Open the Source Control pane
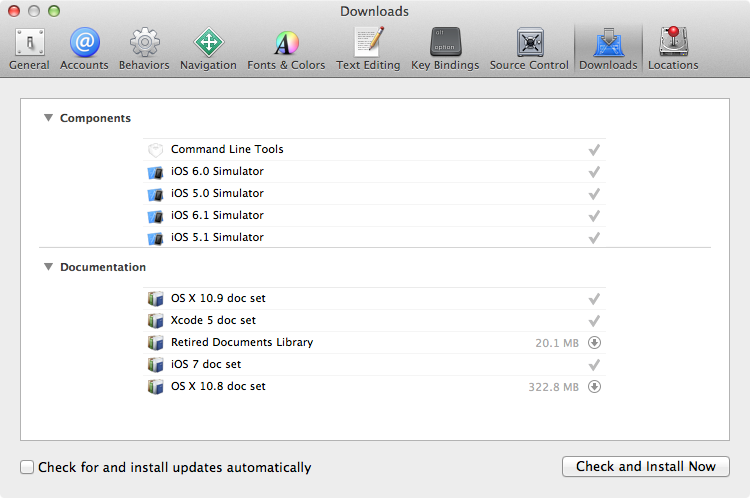 coord(529,49)
